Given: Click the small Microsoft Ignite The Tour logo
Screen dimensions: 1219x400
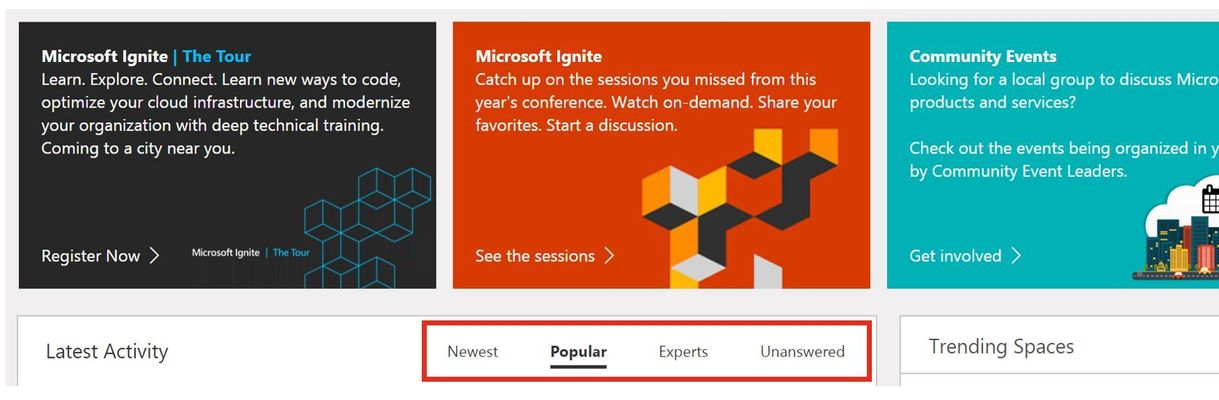Looking at the screenshot, I should pyautogui.click(x=250, y=253).
